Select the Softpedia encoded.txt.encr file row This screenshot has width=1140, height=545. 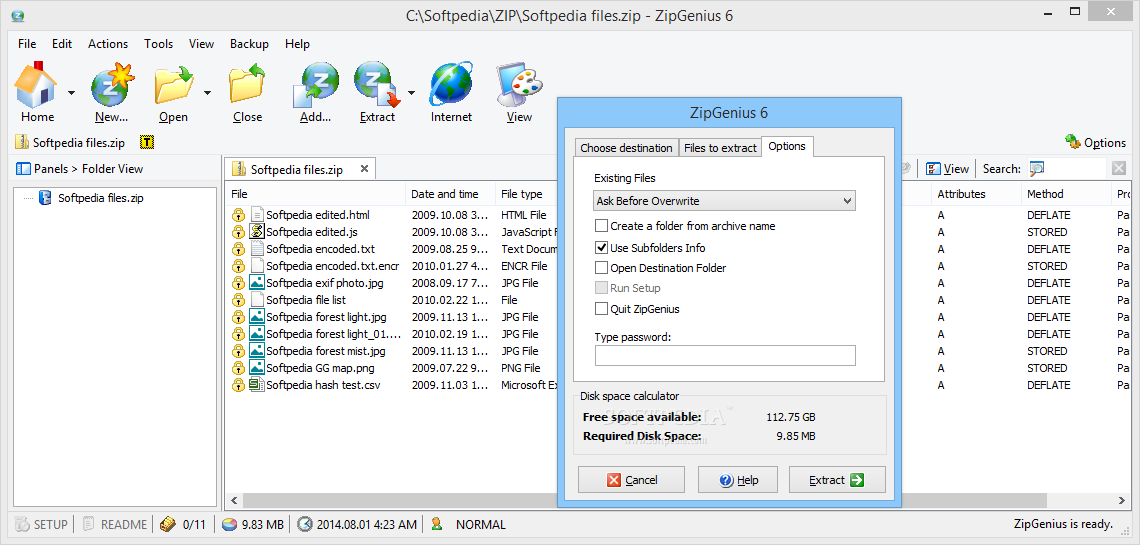[x=332, y=266]
